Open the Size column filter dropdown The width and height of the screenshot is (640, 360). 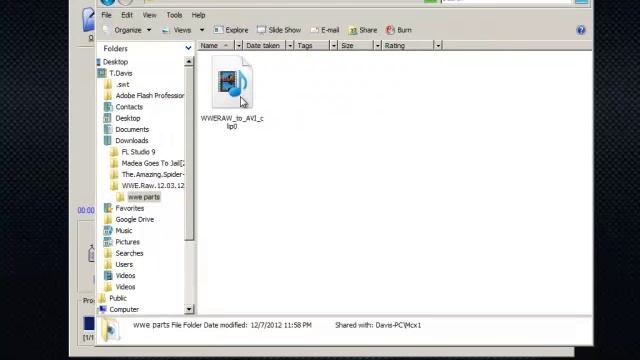[x=378, y=45]
